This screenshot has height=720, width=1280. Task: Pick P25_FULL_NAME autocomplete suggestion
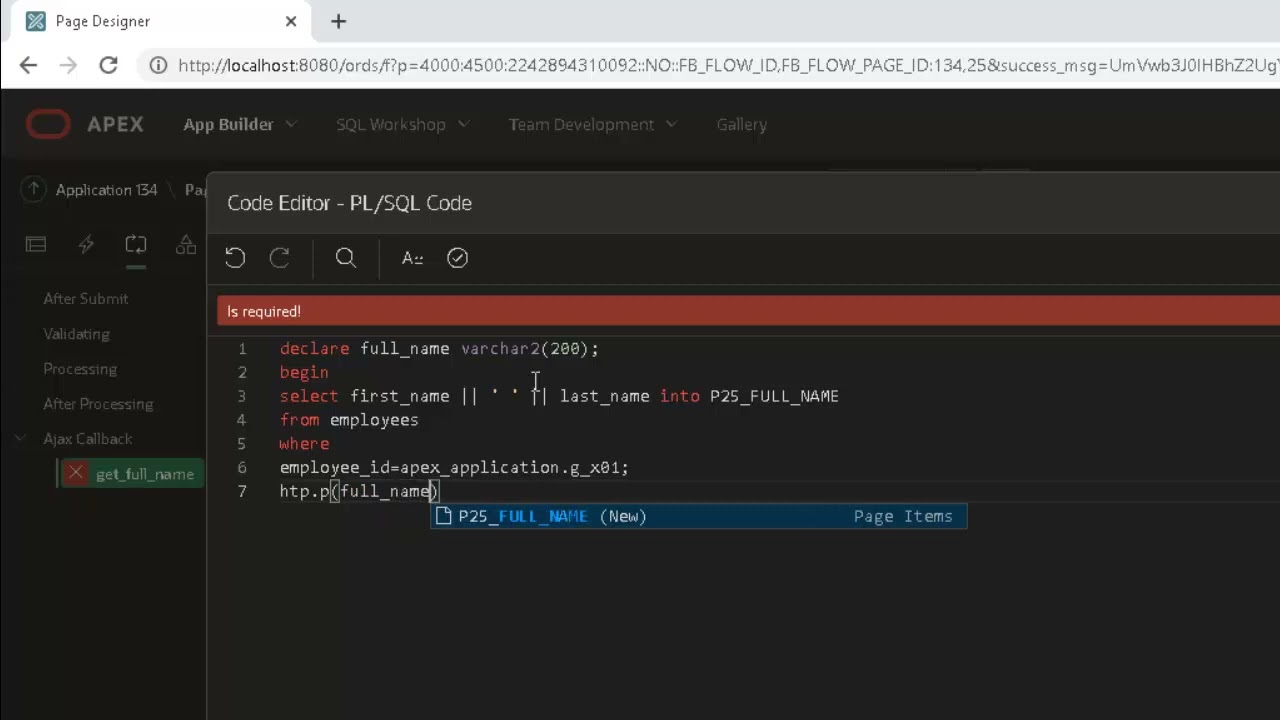pos(698,516)
